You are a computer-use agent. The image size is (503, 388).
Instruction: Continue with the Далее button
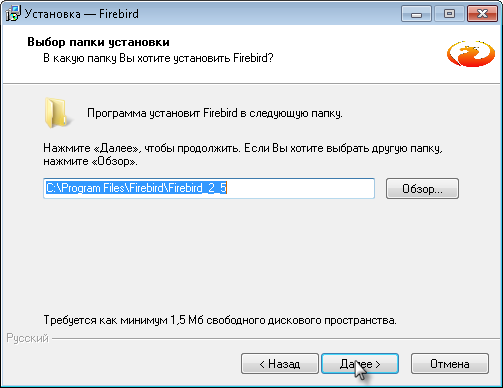pos(360,364)
